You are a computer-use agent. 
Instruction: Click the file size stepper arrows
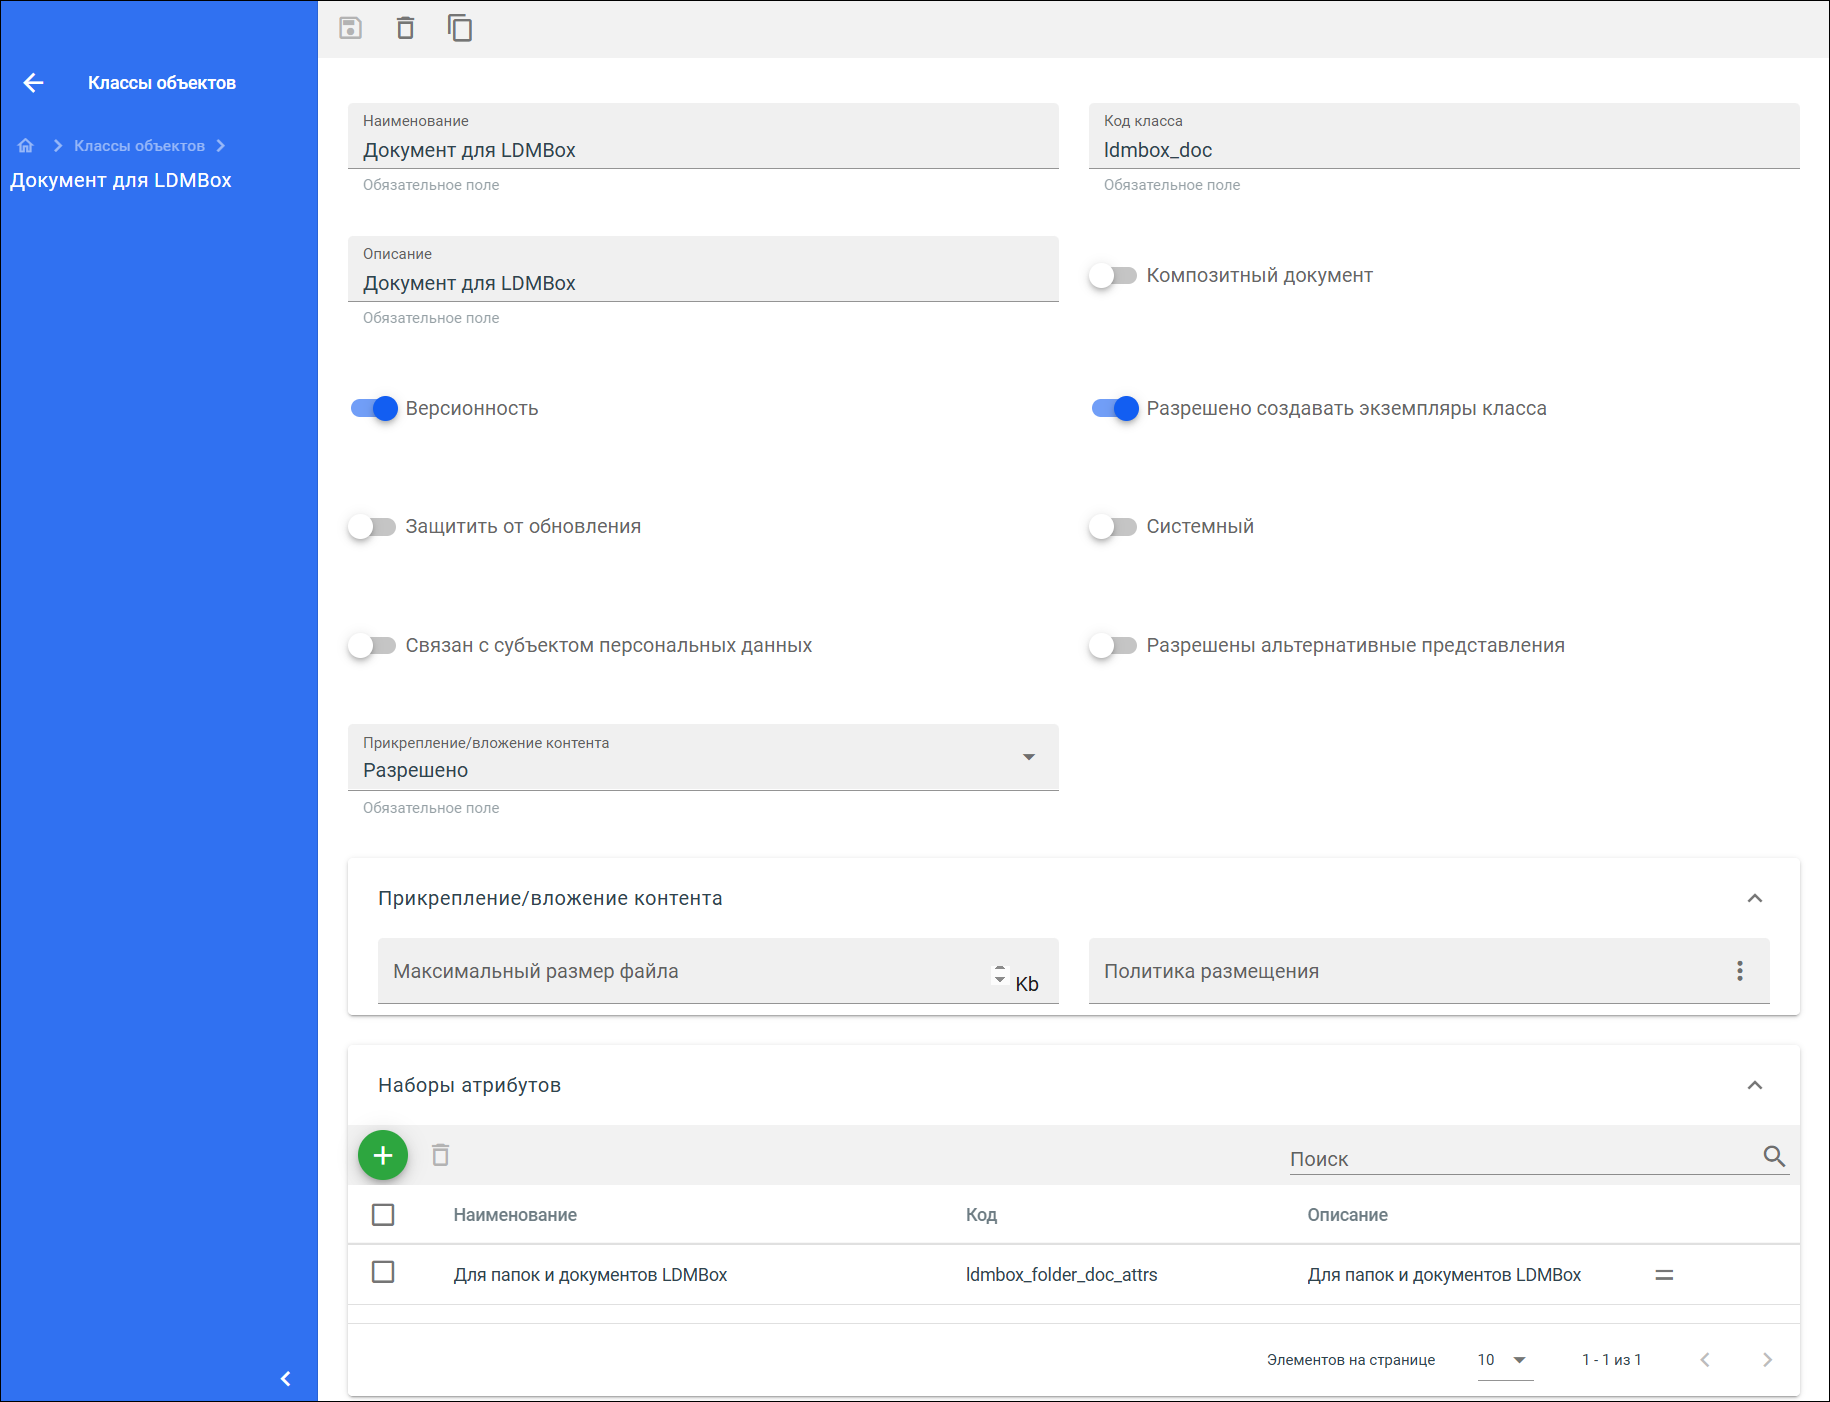pyautogui.click(x=999, y=974)
